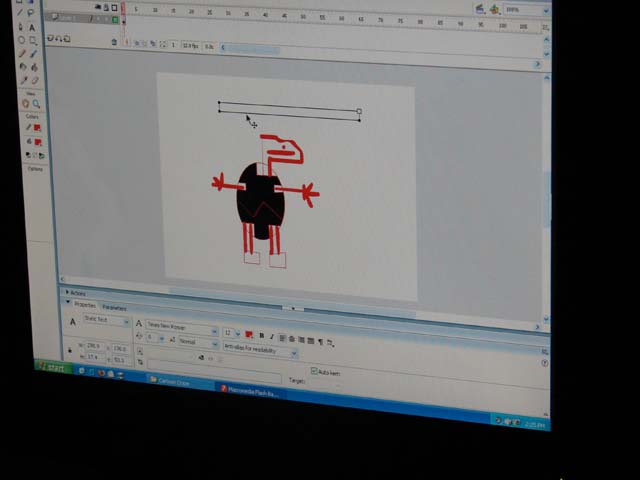
Task: Toggle Italic text formatting
Action: [x=270, y=336]
